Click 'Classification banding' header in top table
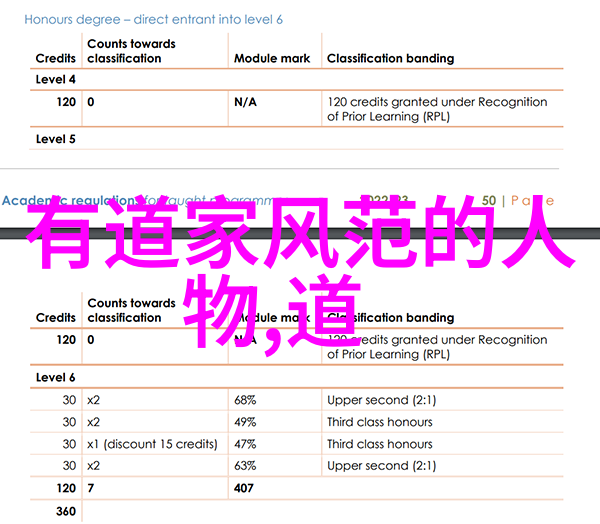 pyautogui.click(x=388, y=58)
